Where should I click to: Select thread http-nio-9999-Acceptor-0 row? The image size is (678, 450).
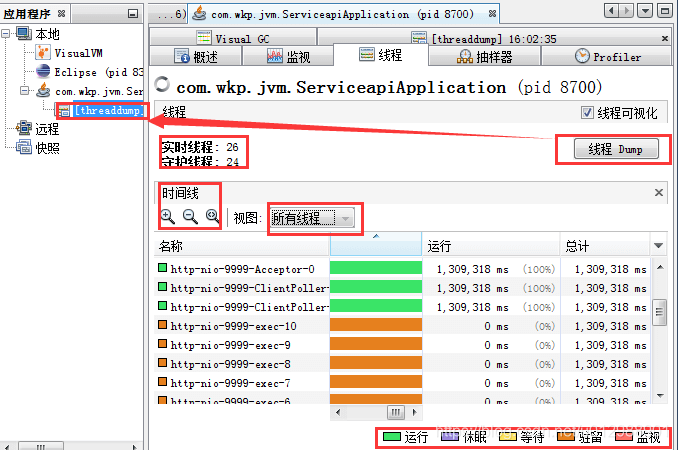pos(402,269)
